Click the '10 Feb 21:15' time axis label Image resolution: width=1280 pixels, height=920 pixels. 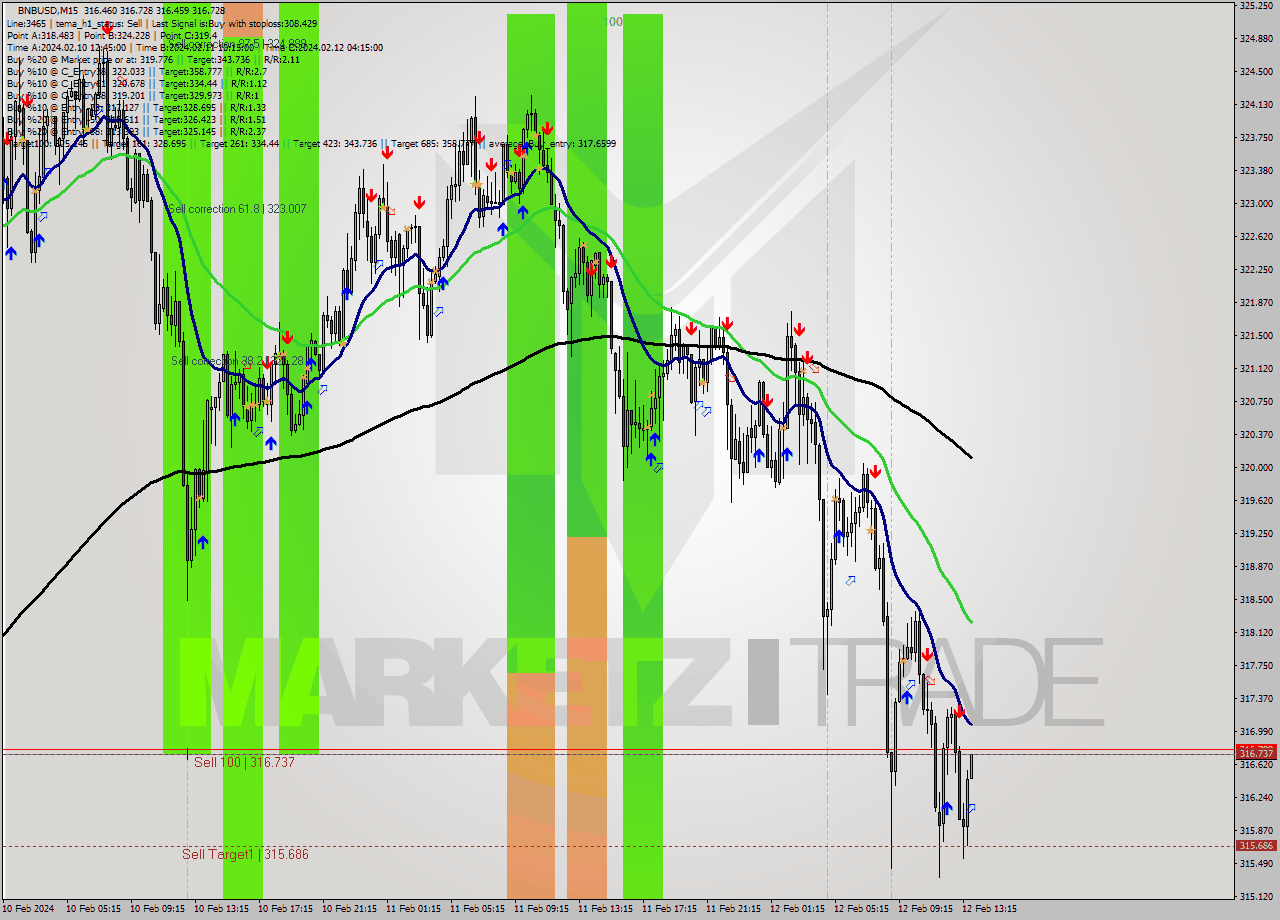coord(349,909)
